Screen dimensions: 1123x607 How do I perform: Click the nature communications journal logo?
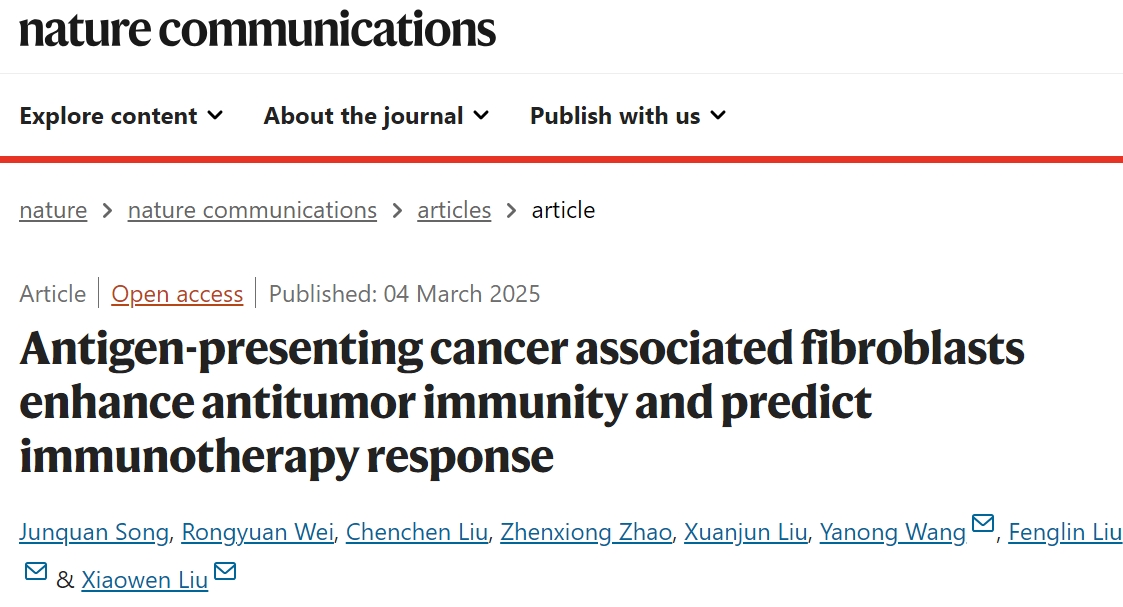coord(257,29)
